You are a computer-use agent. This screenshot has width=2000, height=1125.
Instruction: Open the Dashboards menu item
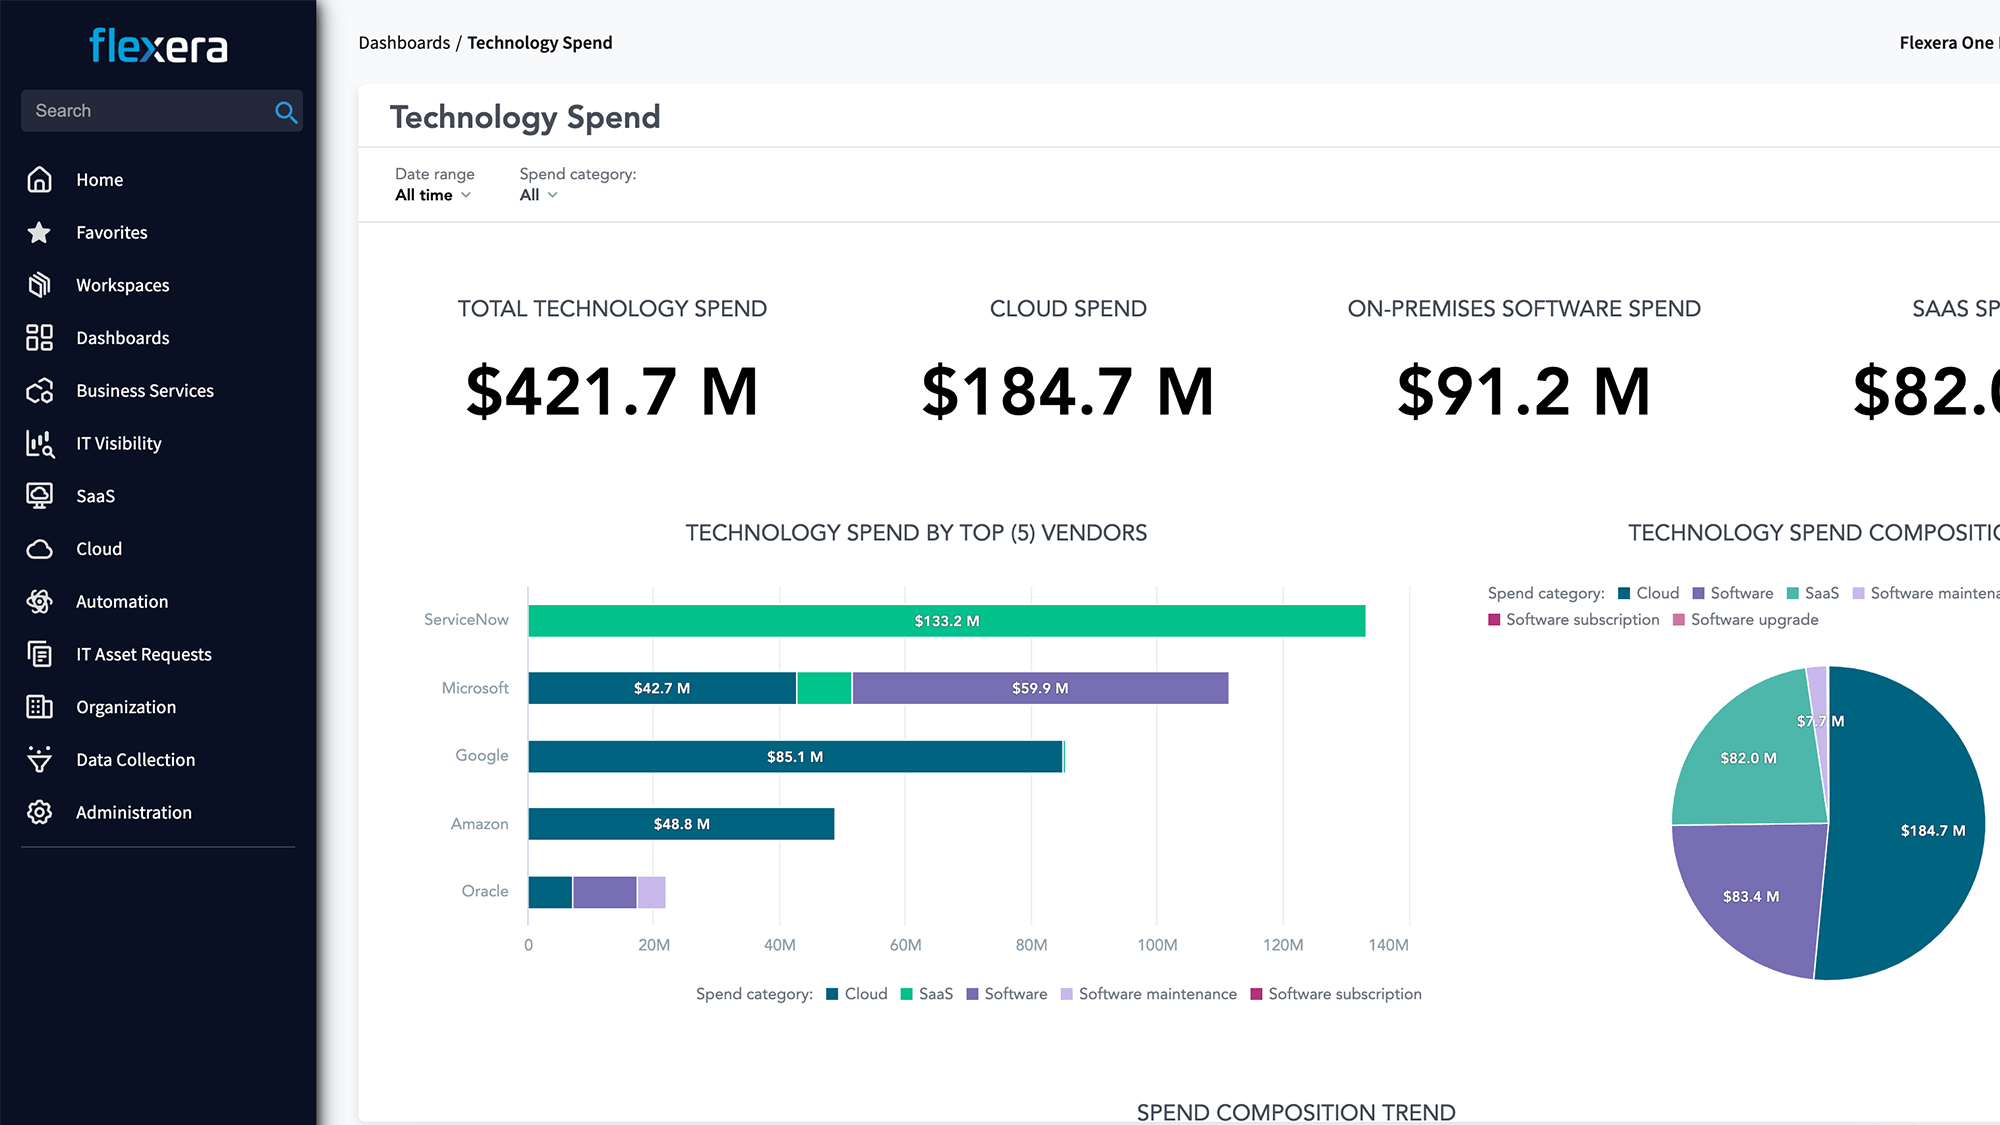(122, 338)
